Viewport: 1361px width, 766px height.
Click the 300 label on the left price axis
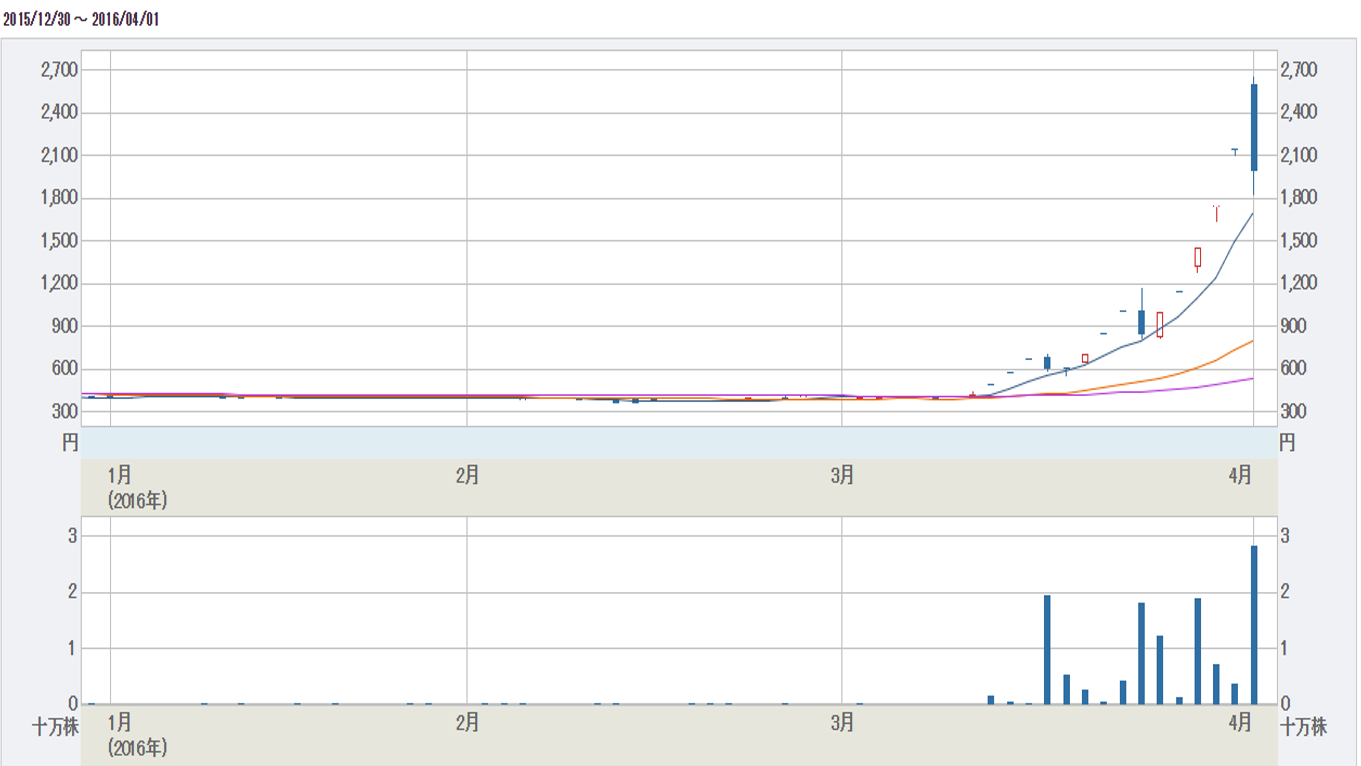tap(66, 412)
